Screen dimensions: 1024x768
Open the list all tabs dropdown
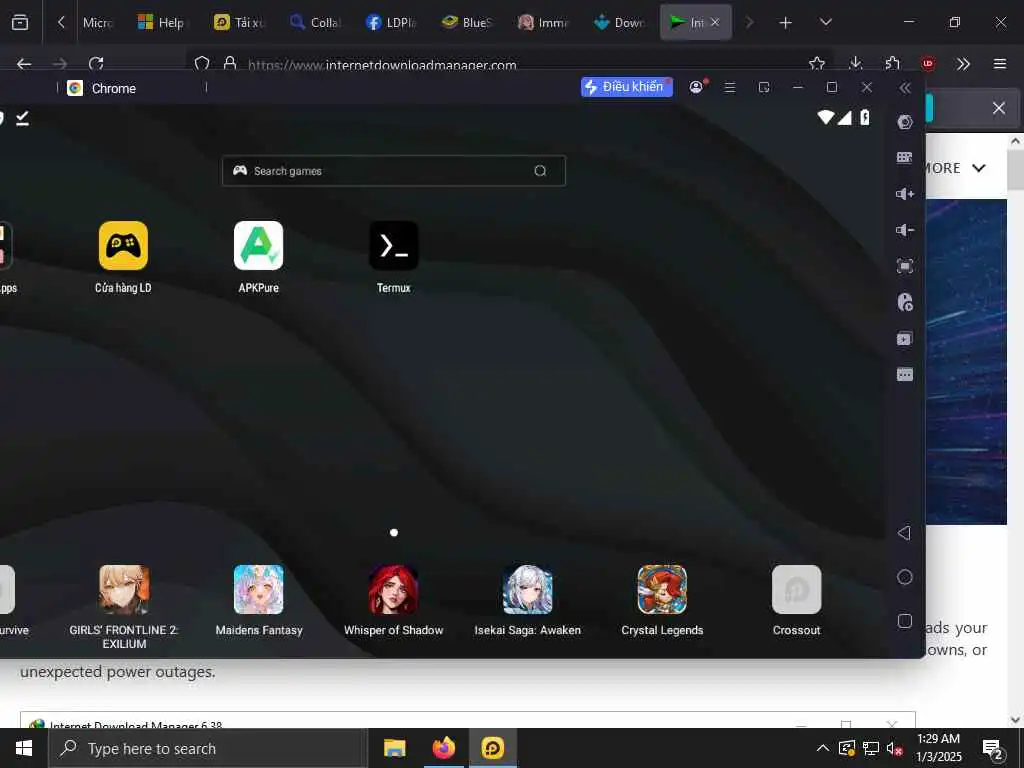826,22
